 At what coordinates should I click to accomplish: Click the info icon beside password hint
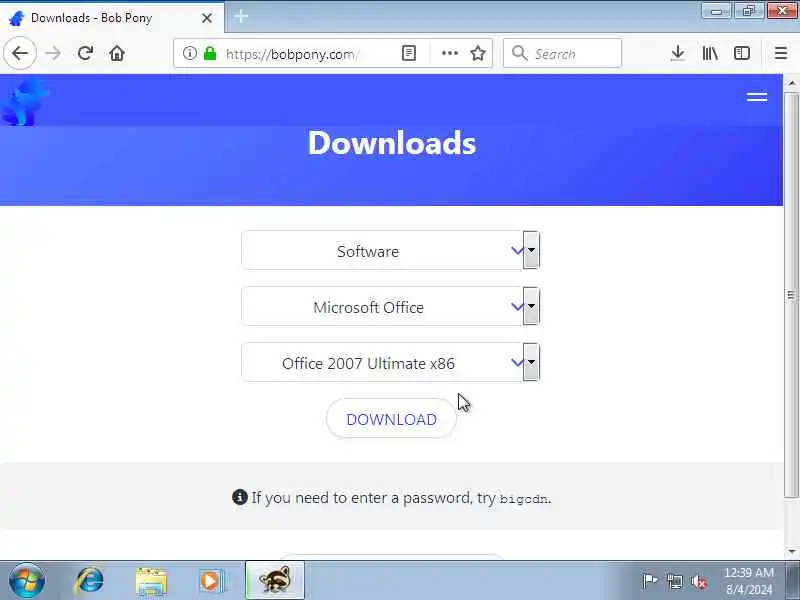tap(239, 497)
